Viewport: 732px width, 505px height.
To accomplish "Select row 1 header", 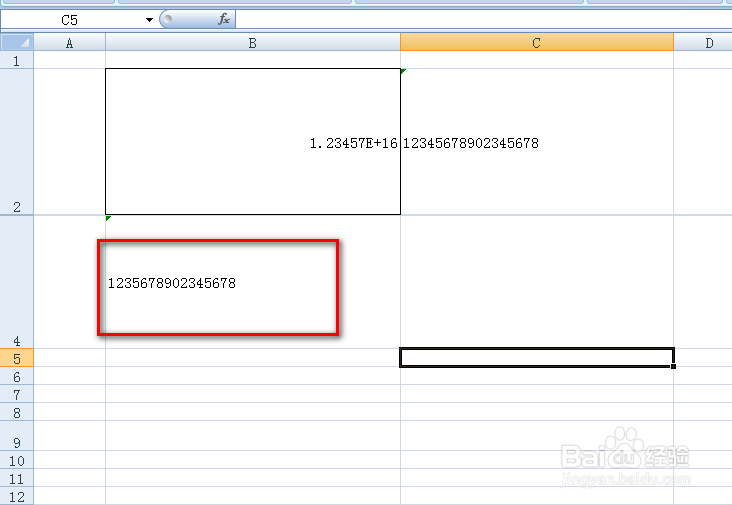I will [17, 60].
